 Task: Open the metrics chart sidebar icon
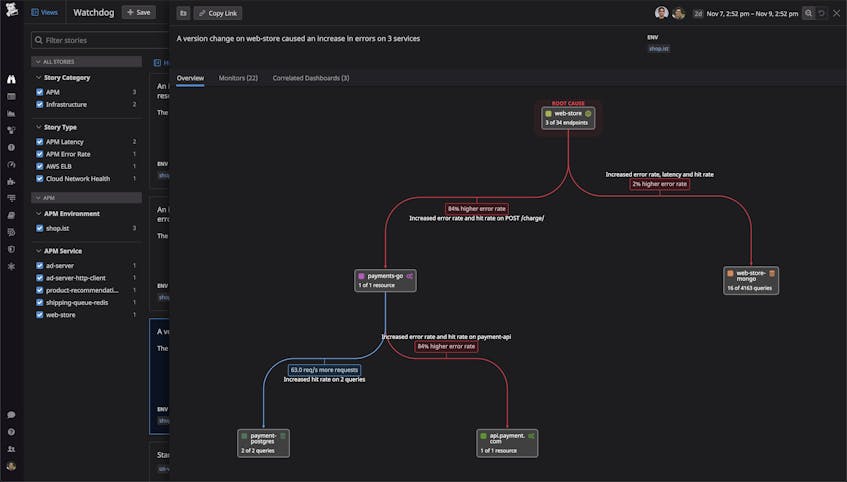(x=11, y=113)
